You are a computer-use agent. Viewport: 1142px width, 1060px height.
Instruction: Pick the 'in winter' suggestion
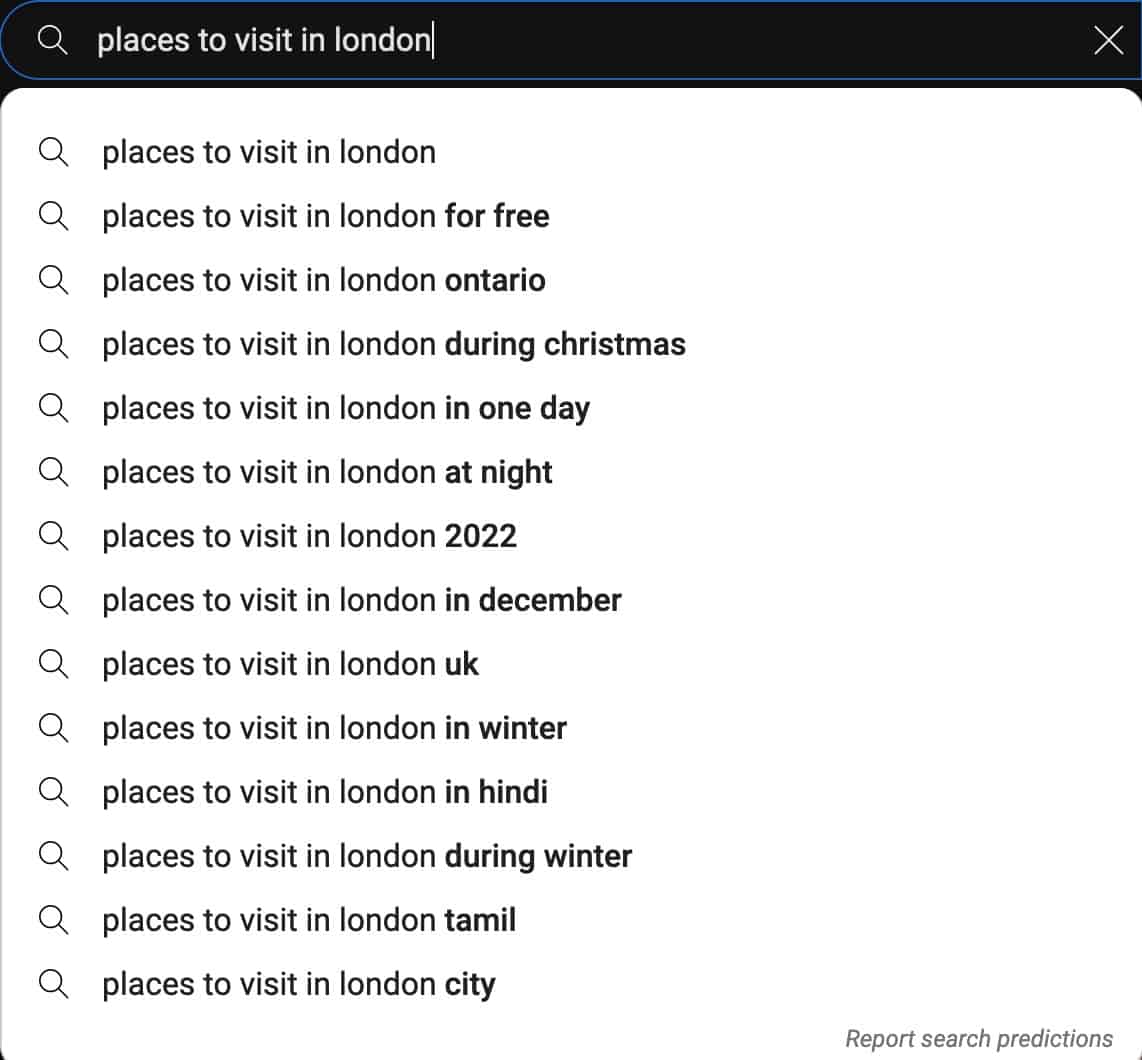click(x=571, y=729)
